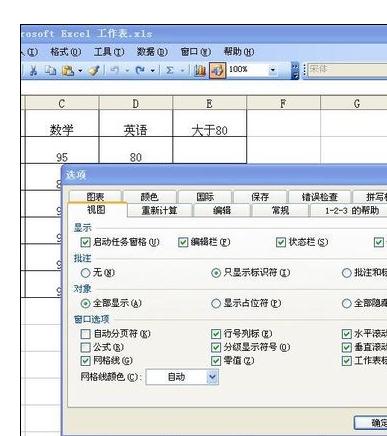Image resolution: width=387 pixels, height=436 pixels.
Task: Expand the Redo history arrow
Action: point(153,71)
